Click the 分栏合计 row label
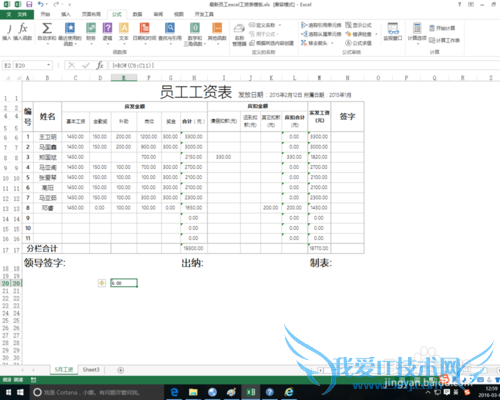Image resolution: width=500 pixels, height=400 pixels. click(42, 248)
